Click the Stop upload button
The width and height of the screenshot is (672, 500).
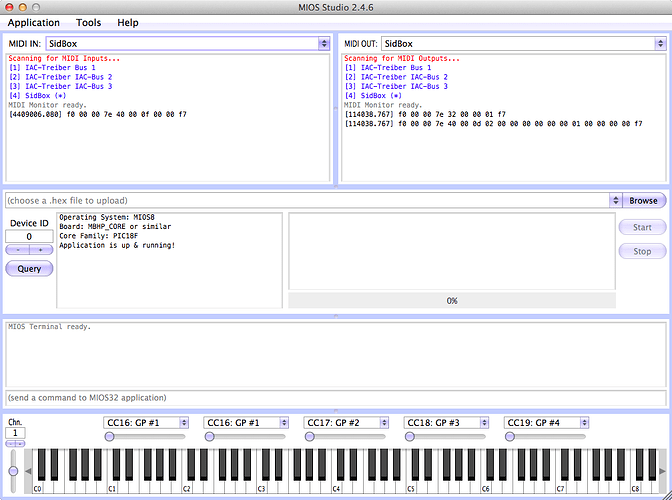[x=642, y=251]
